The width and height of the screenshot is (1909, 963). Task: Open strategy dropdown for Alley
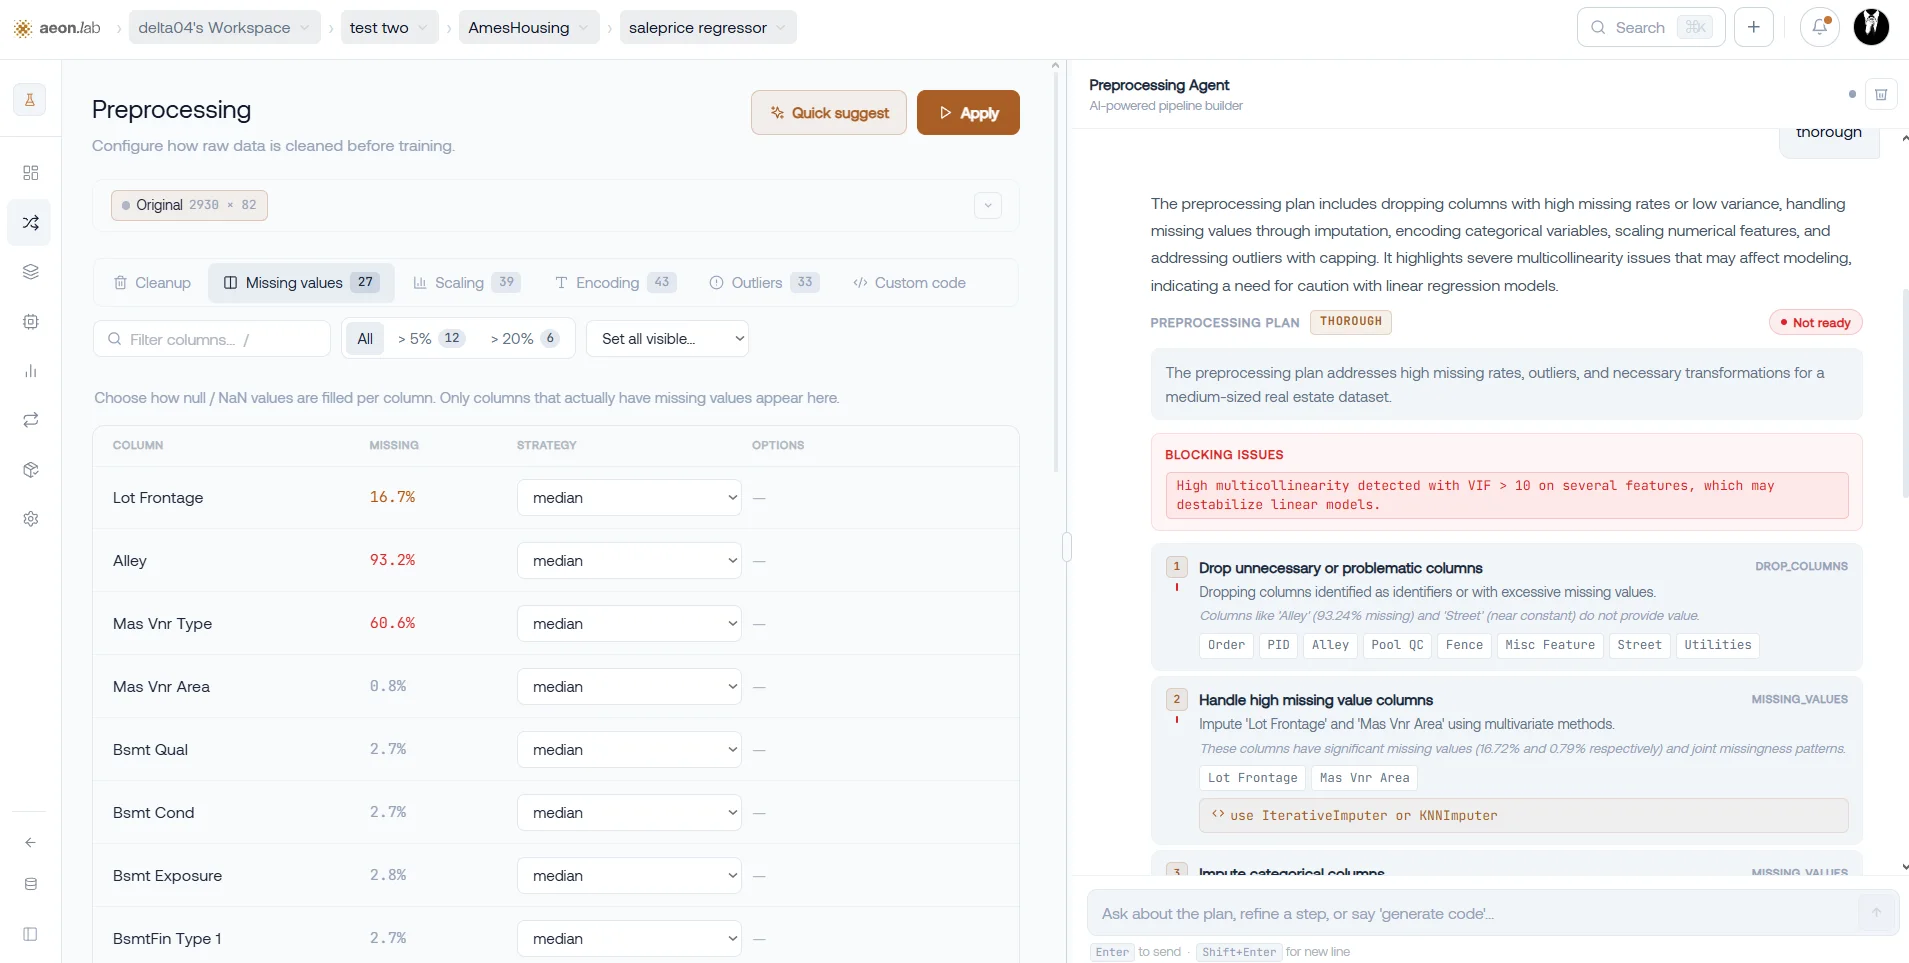(629, 561)
